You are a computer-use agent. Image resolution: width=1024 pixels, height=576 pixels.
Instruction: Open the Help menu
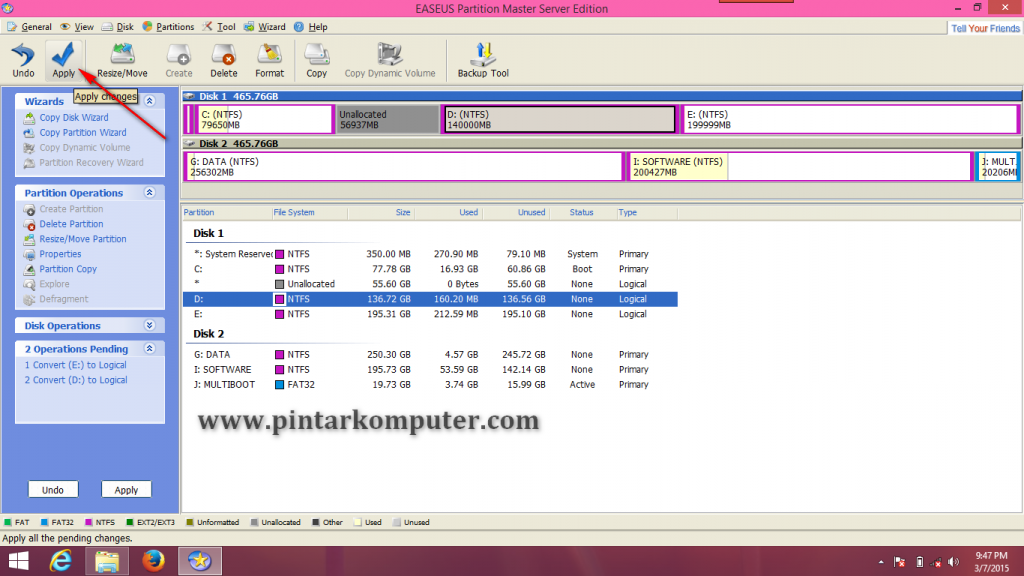310,27
